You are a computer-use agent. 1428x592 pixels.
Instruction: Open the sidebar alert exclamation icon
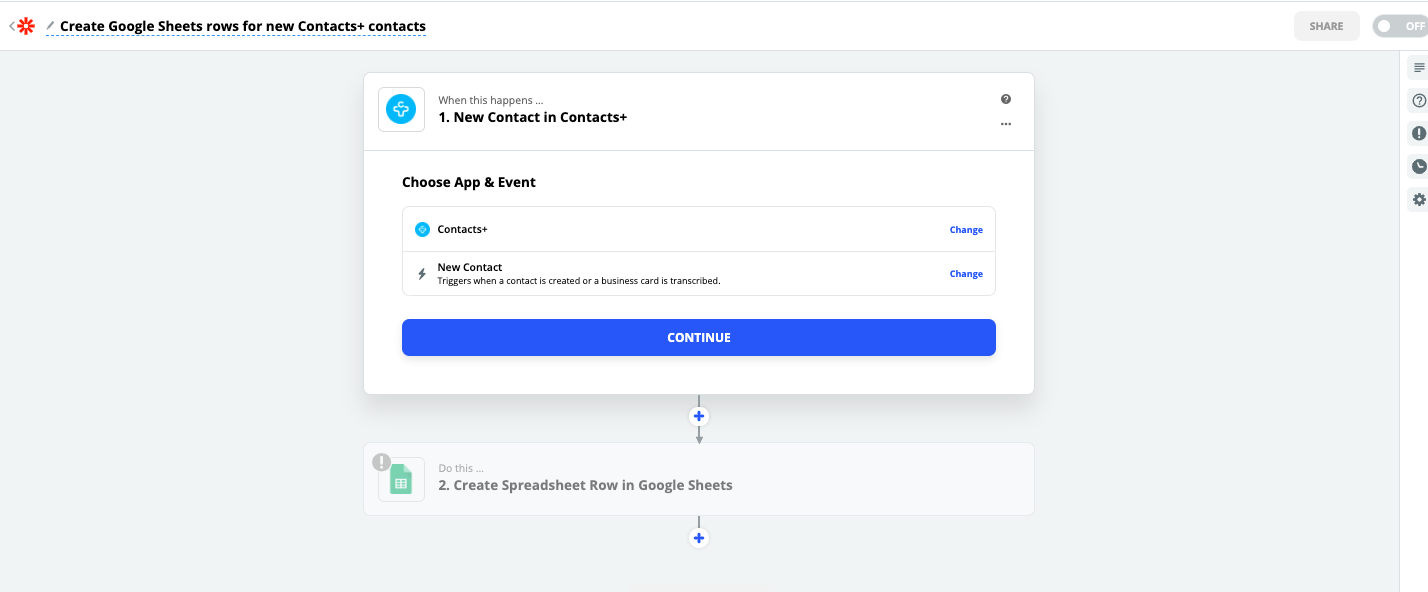pos(1419,133)
